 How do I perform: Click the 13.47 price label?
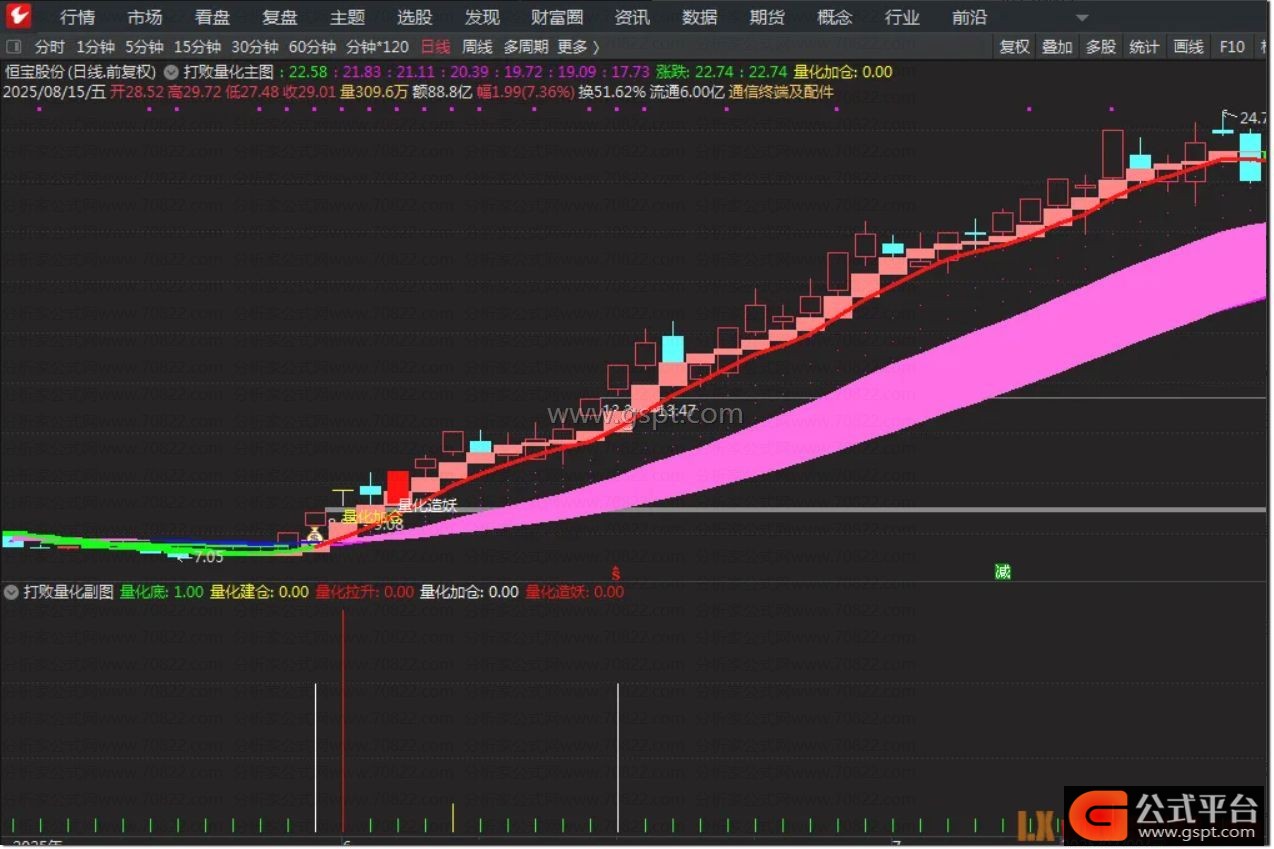677,411
